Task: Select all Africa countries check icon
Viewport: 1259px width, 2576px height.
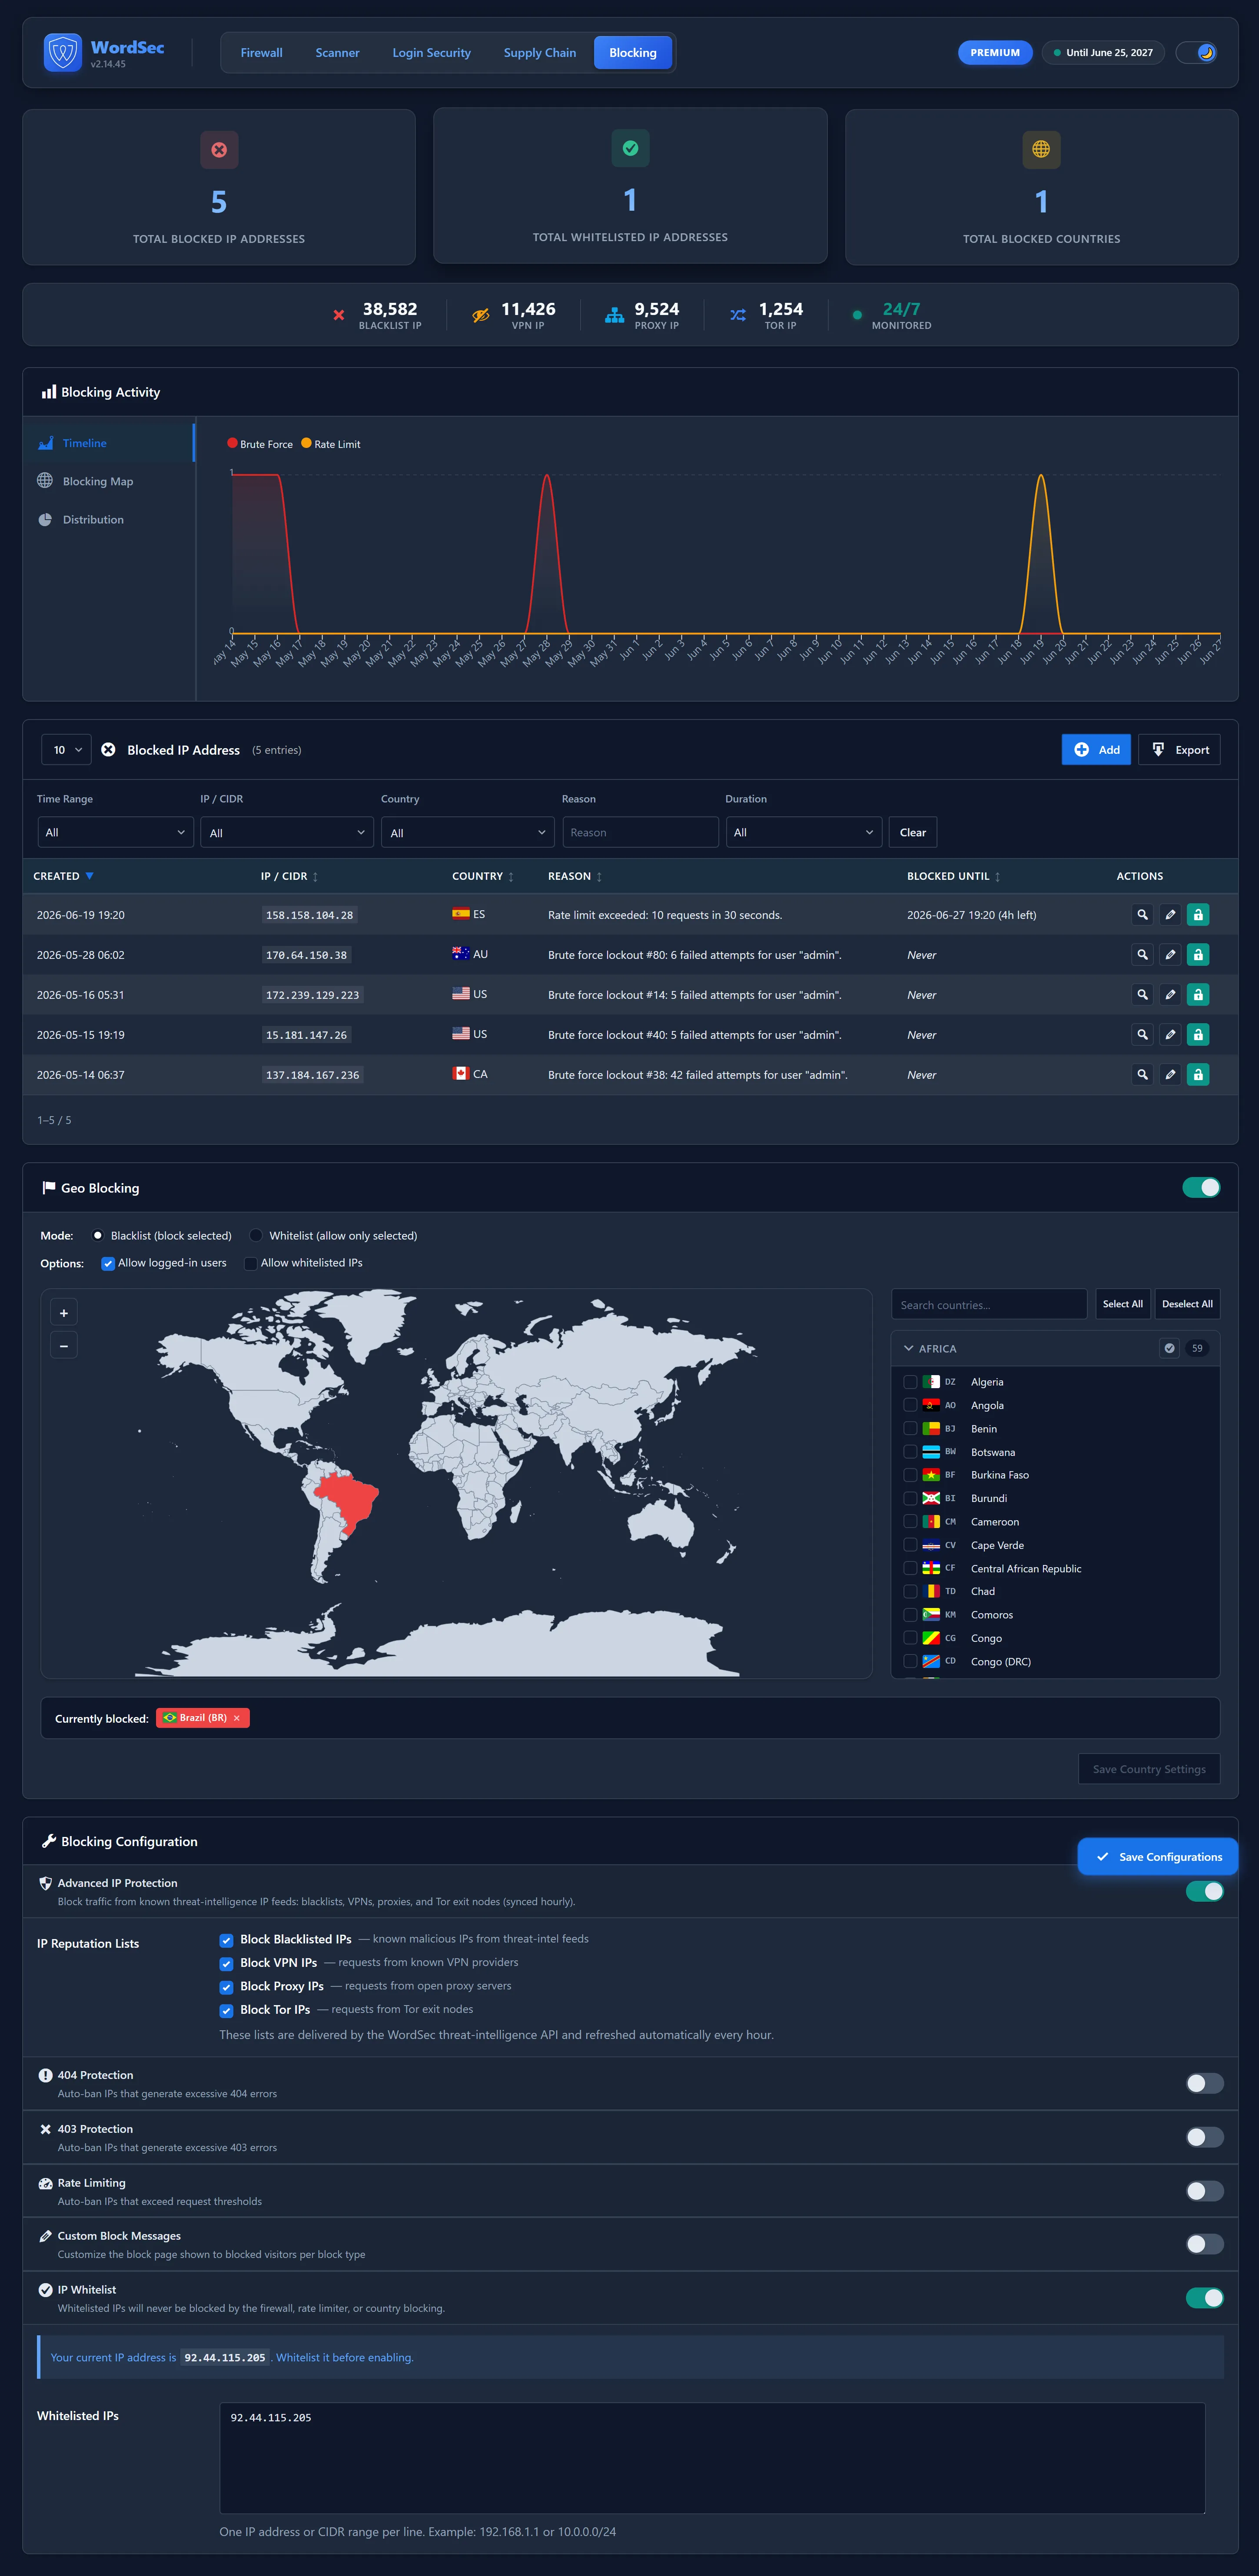Action: click(1169, 1348)
